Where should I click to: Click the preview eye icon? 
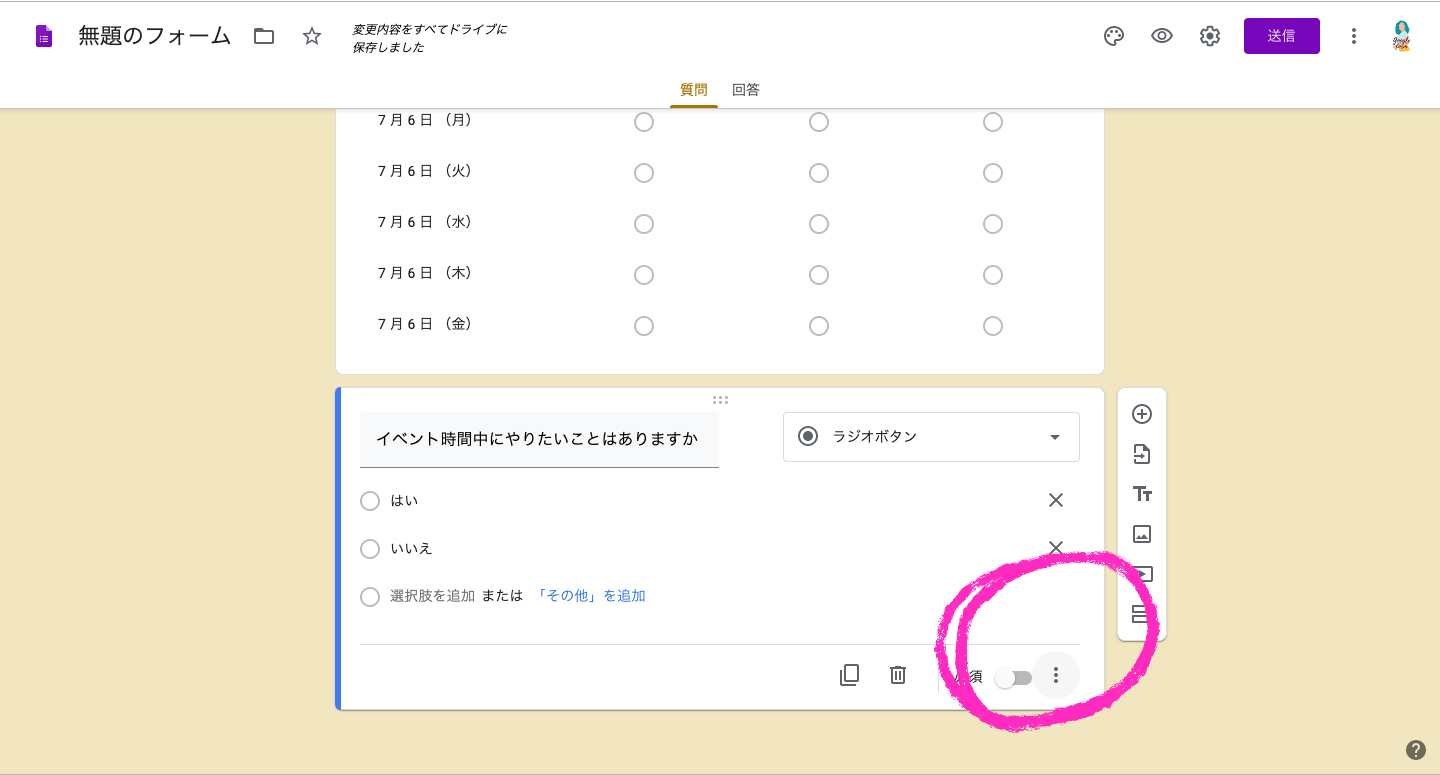[x=1161, y=36]
